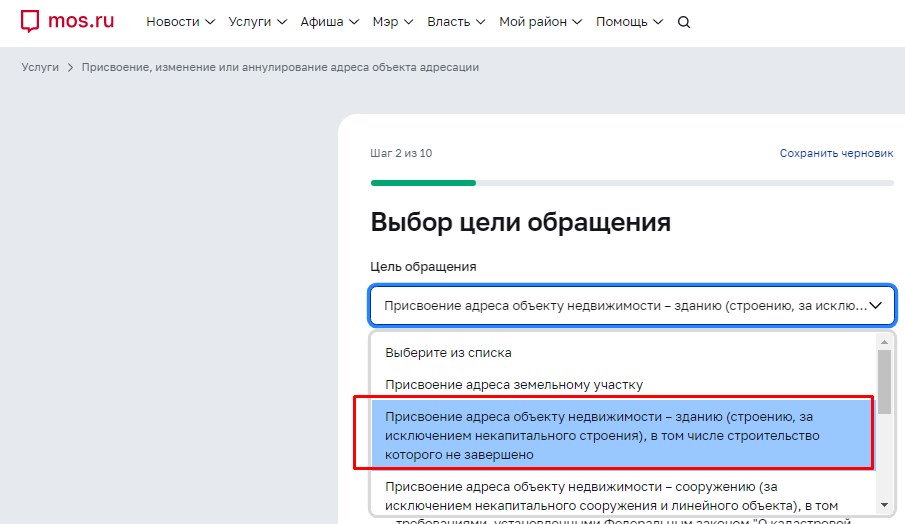Click the mos.ru logo
Image resolution: width=905 pixels, height=524 pixels.
[67, 21]
